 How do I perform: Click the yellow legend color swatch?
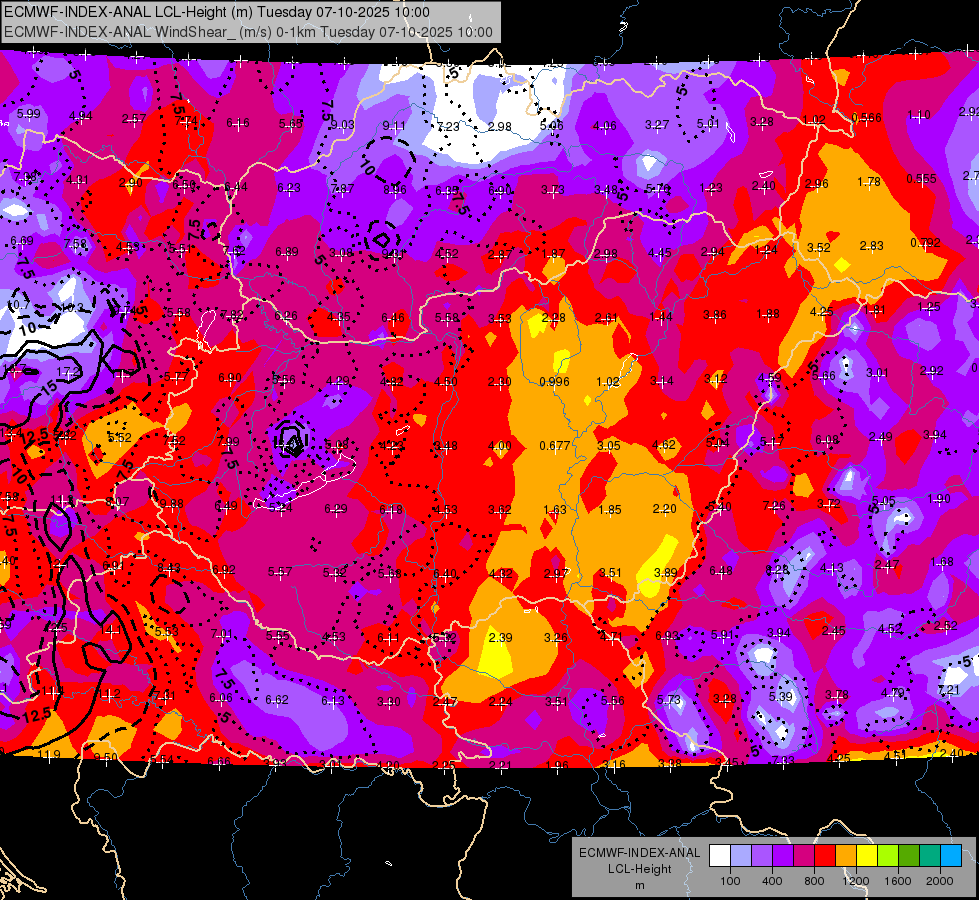(x=867, y=856)
